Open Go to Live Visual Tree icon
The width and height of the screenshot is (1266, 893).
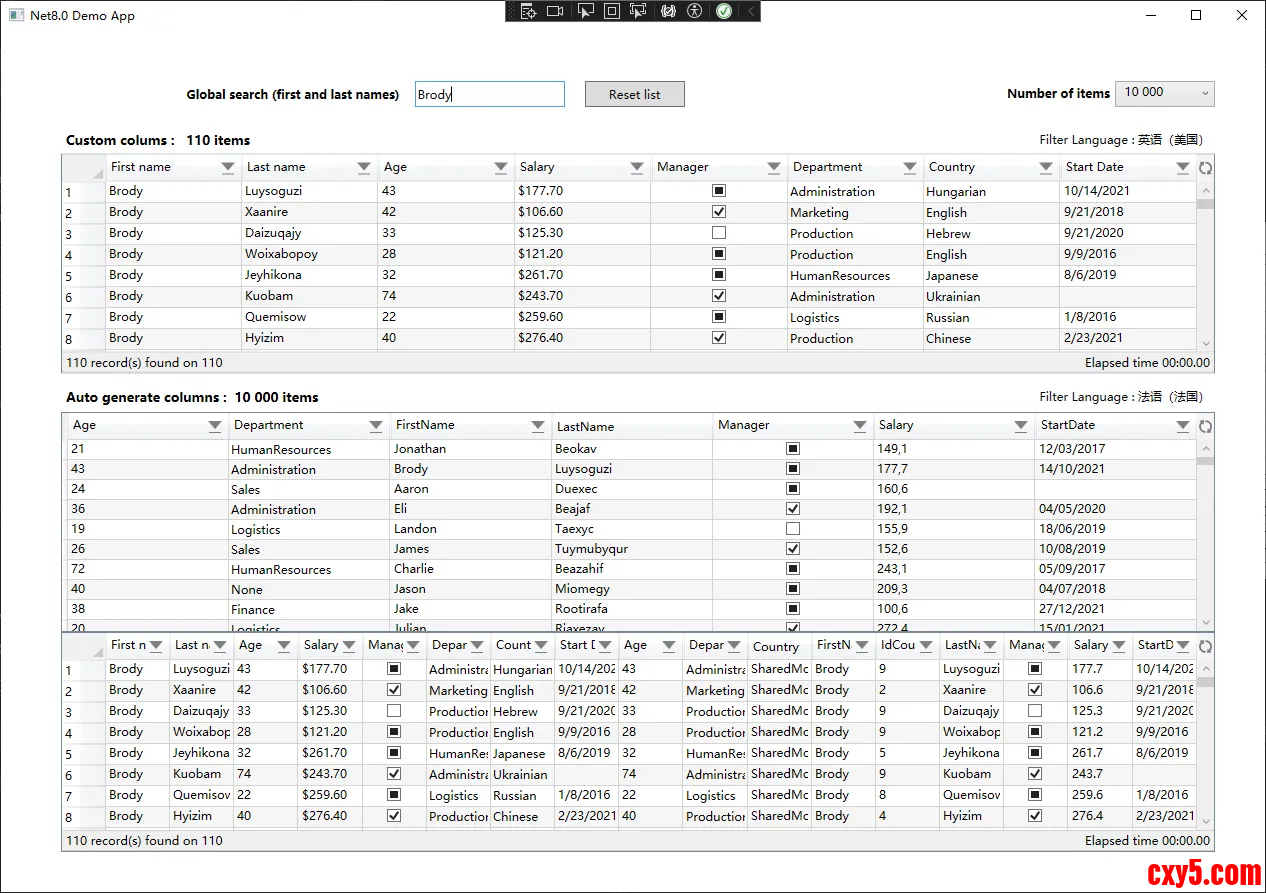529,11
